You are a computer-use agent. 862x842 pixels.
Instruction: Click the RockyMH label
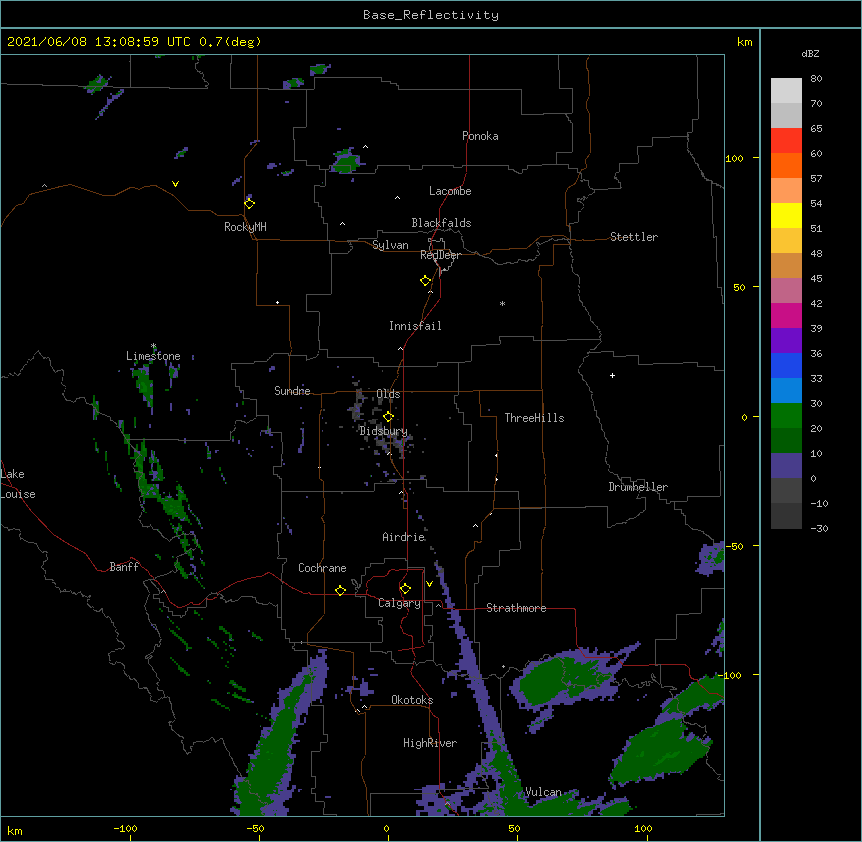coord(245,227)
